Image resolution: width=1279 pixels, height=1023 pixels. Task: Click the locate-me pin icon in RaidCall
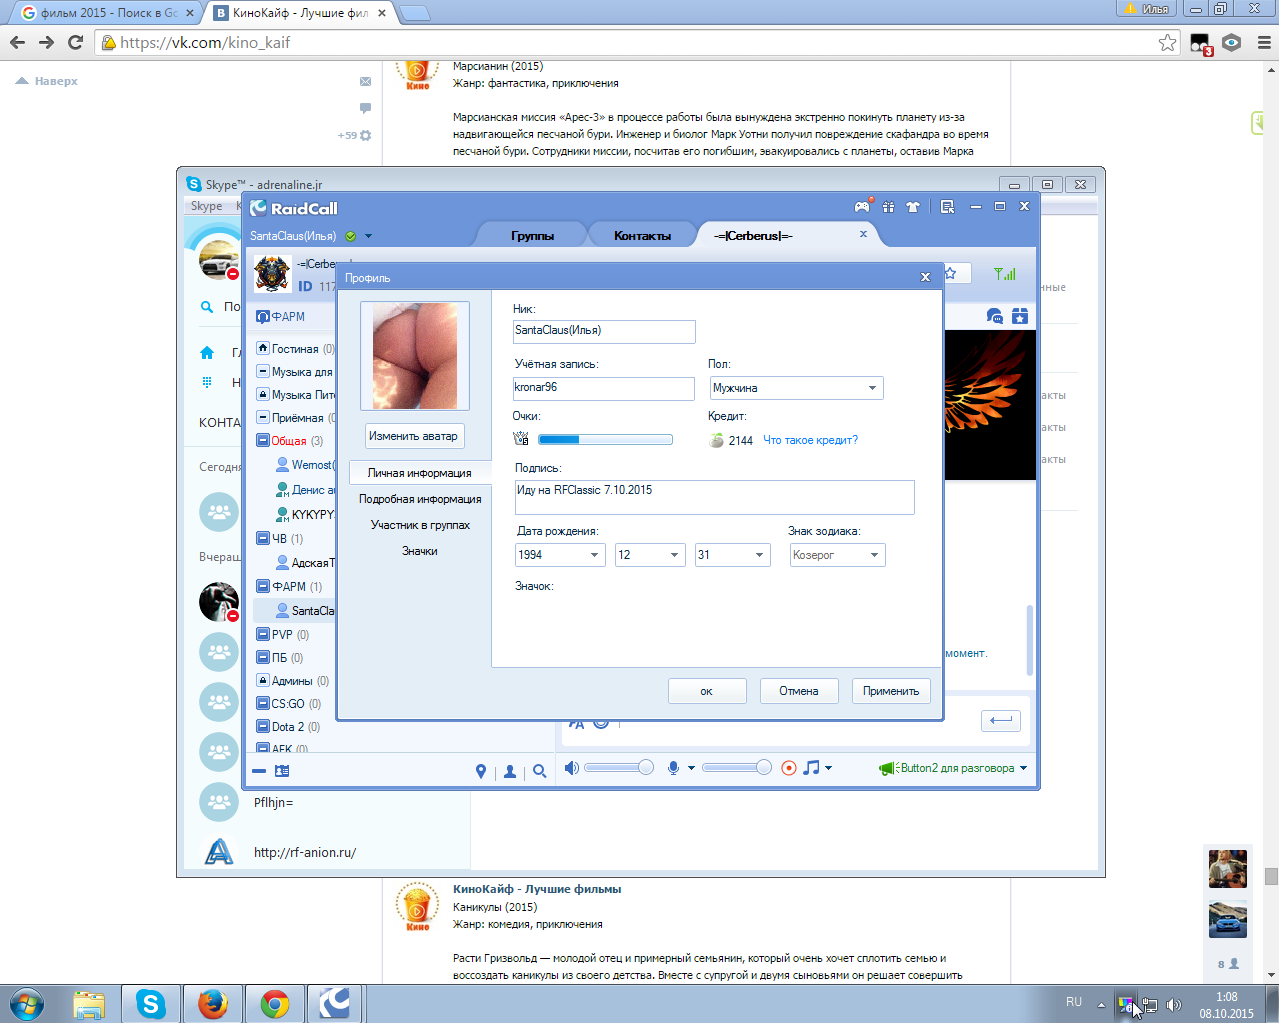(x=481, y=771)
